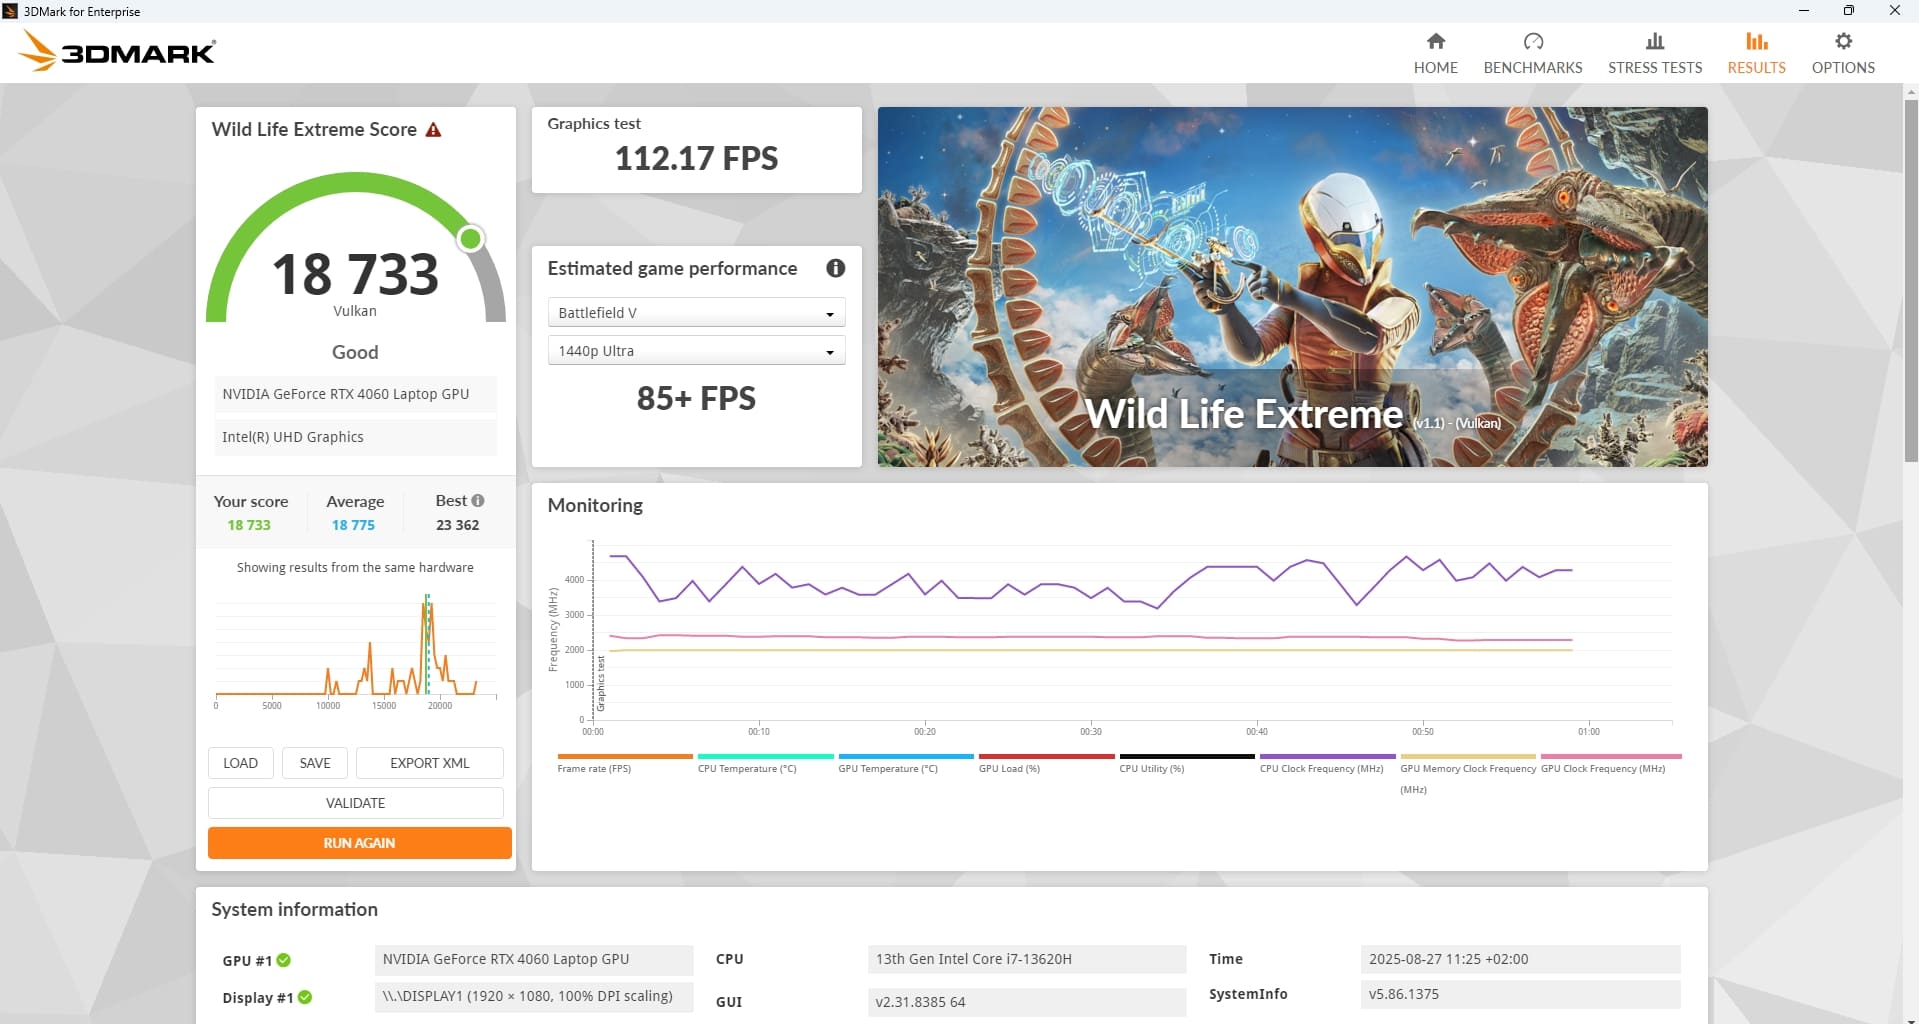This screenshot has width=1919, height=1024.
Task: Open the 1440p Ultra preset dropdown
Action: (696, 351)
